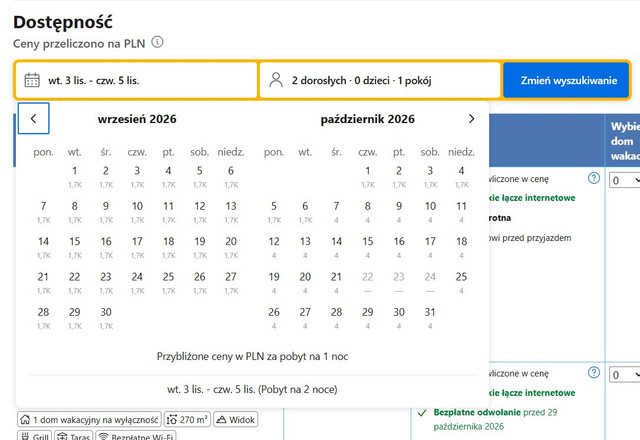Open guests field 2 dorosłych 0 dzieci
The height and width of the screenshot is (440, 640).
[380, 80]
